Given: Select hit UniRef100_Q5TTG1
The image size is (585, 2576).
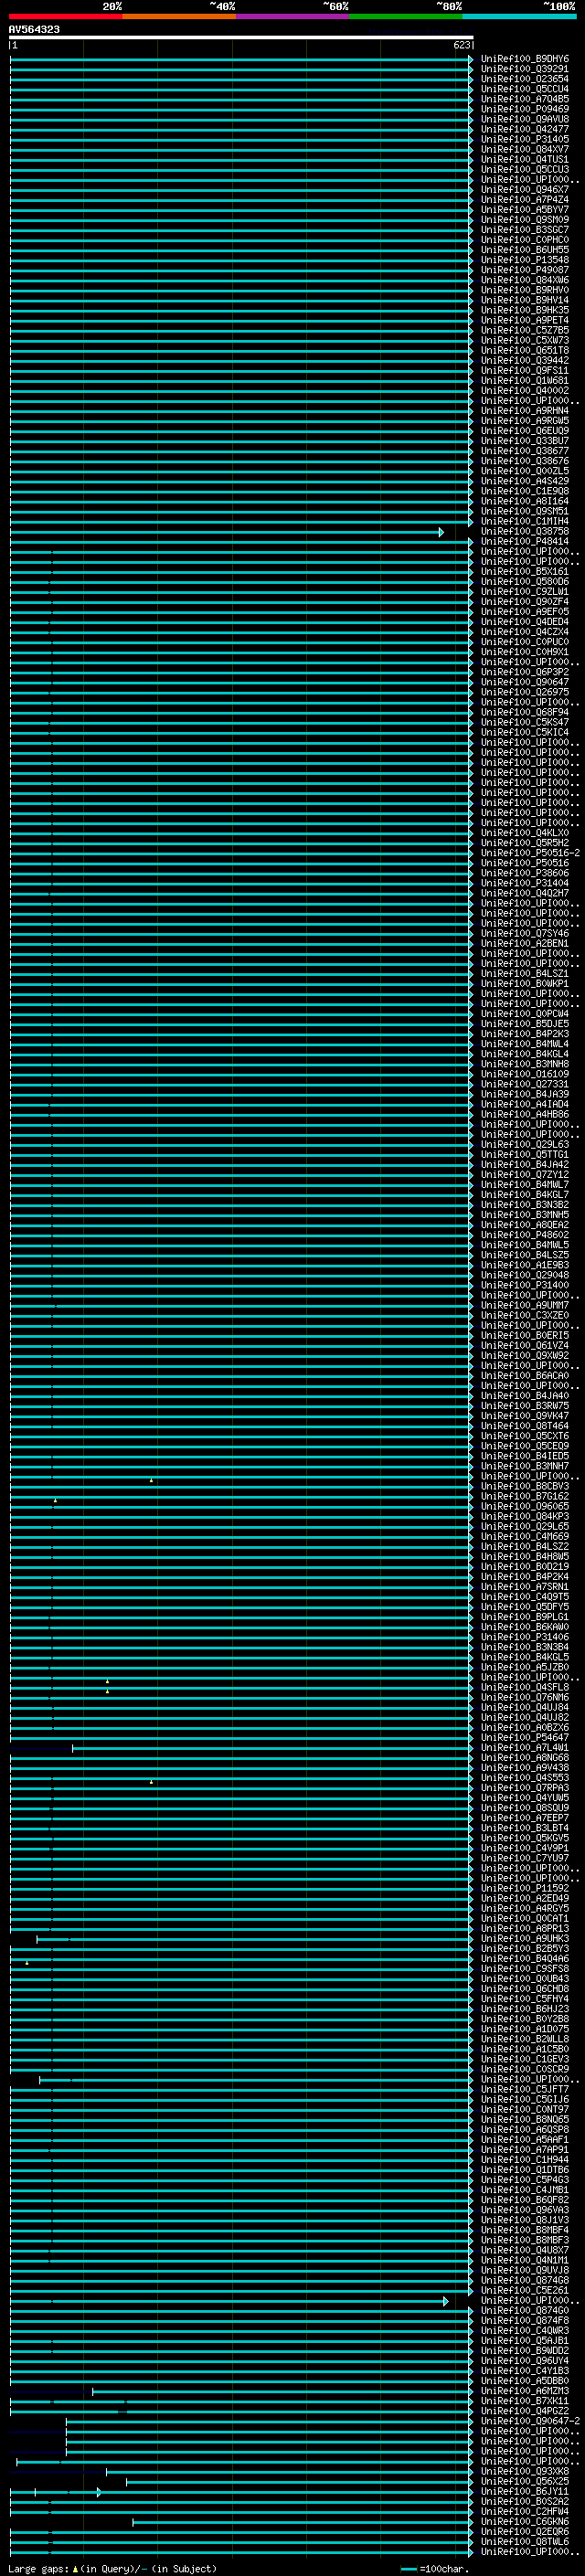Looking at the screenshot, I should click(x=525, y=1154).
